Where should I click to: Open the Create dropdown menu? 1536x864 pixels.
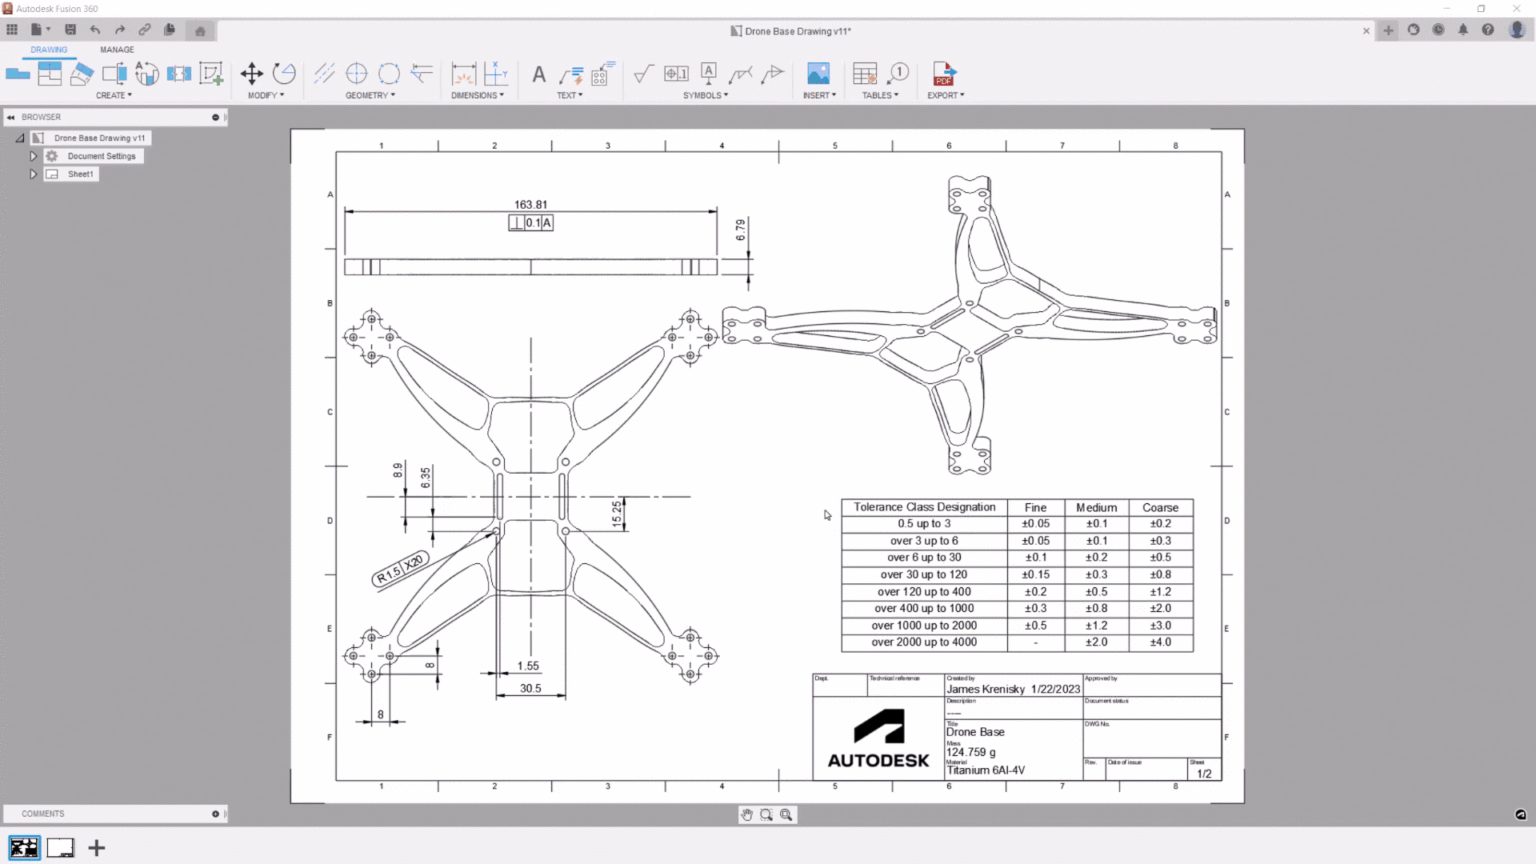(113, 95)
